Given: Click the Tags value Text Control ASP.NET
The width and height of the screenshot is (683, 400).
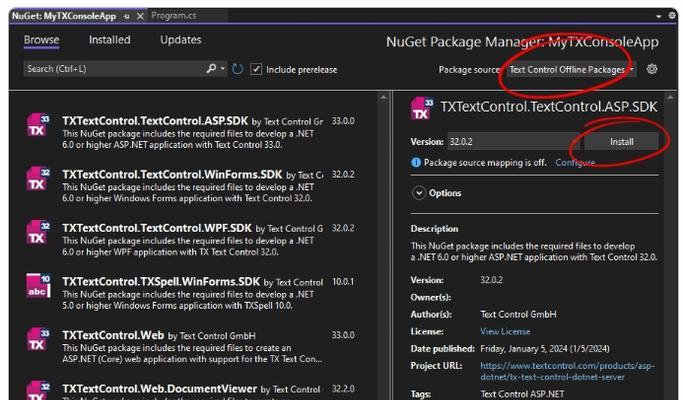Looking at the screenshot, I should [x=522, y=394].
